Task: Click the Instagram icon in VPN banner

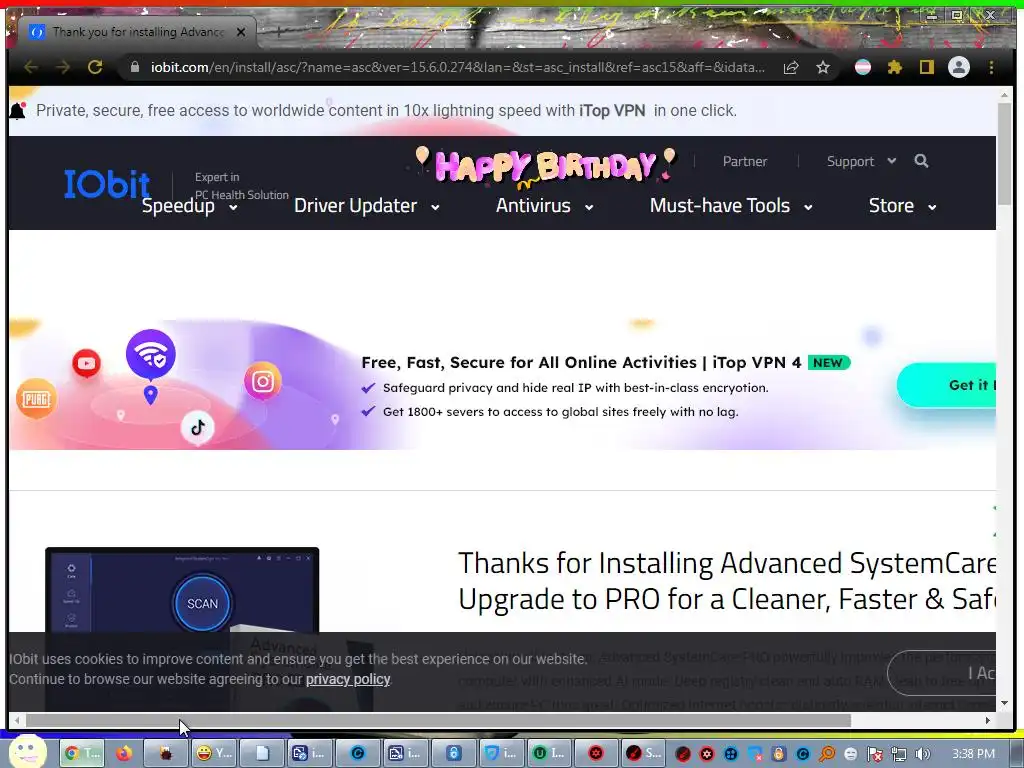Action: click(263, 381)
